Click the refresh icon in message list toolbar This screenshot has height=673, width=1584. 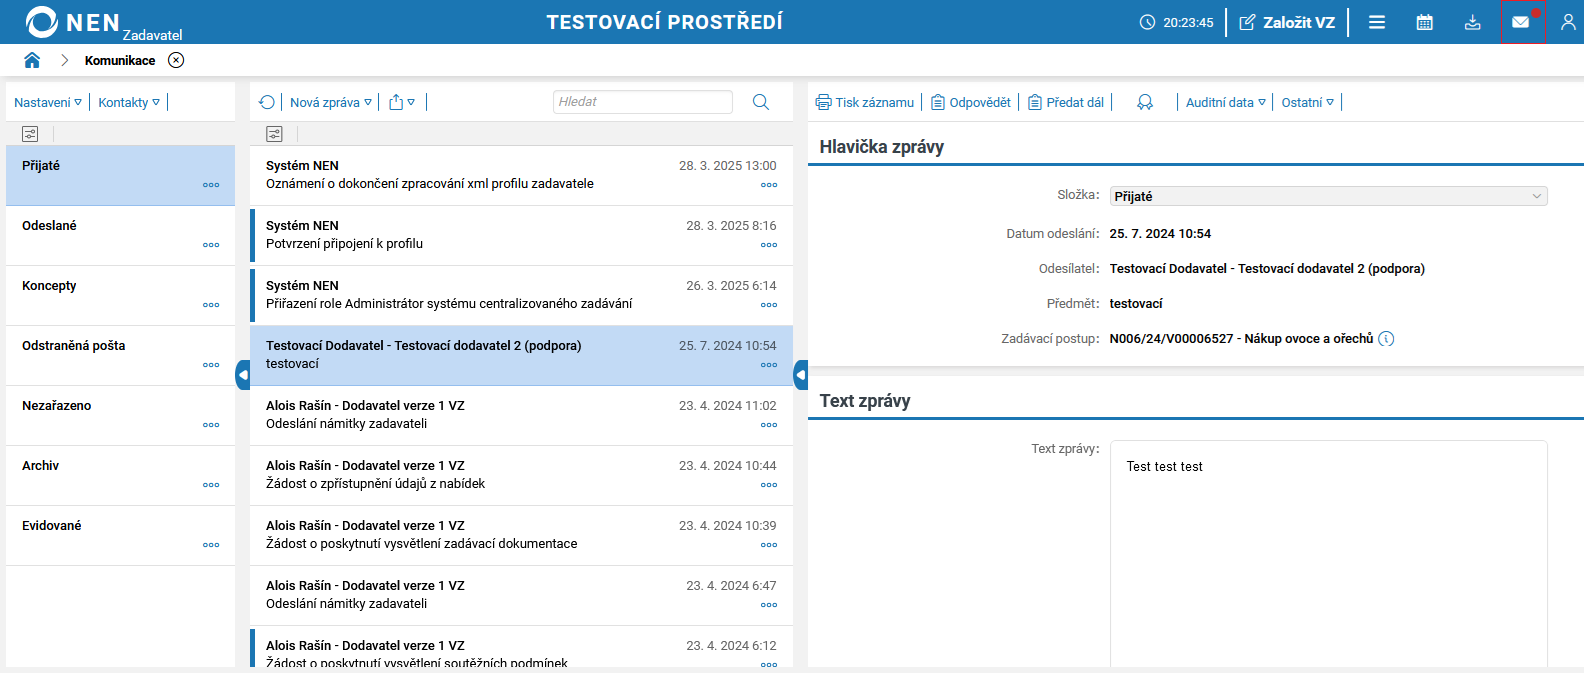[266, 102]
